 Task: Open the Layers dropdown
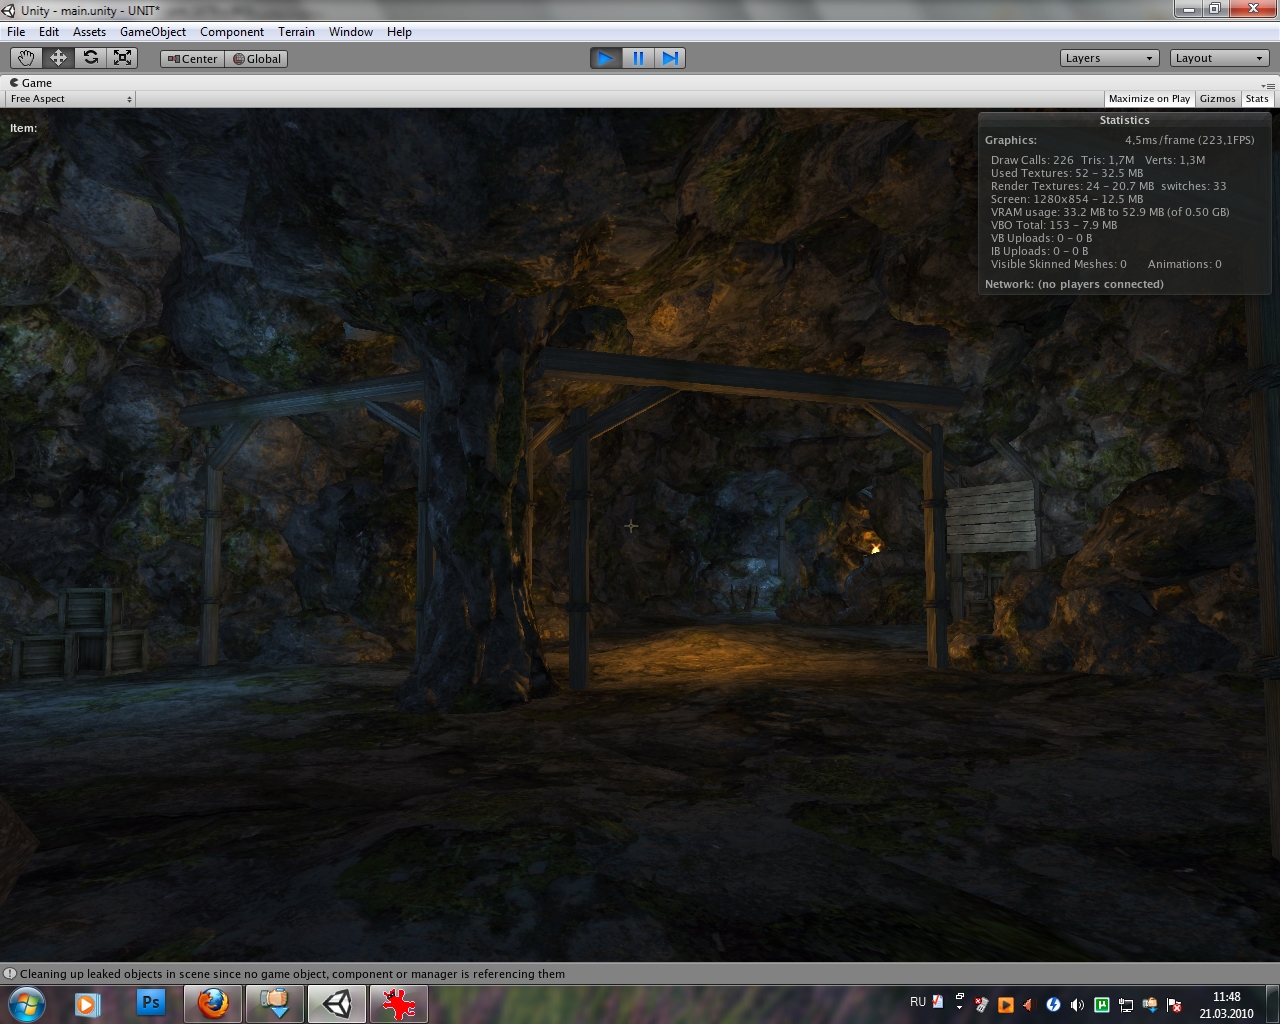1109,58
